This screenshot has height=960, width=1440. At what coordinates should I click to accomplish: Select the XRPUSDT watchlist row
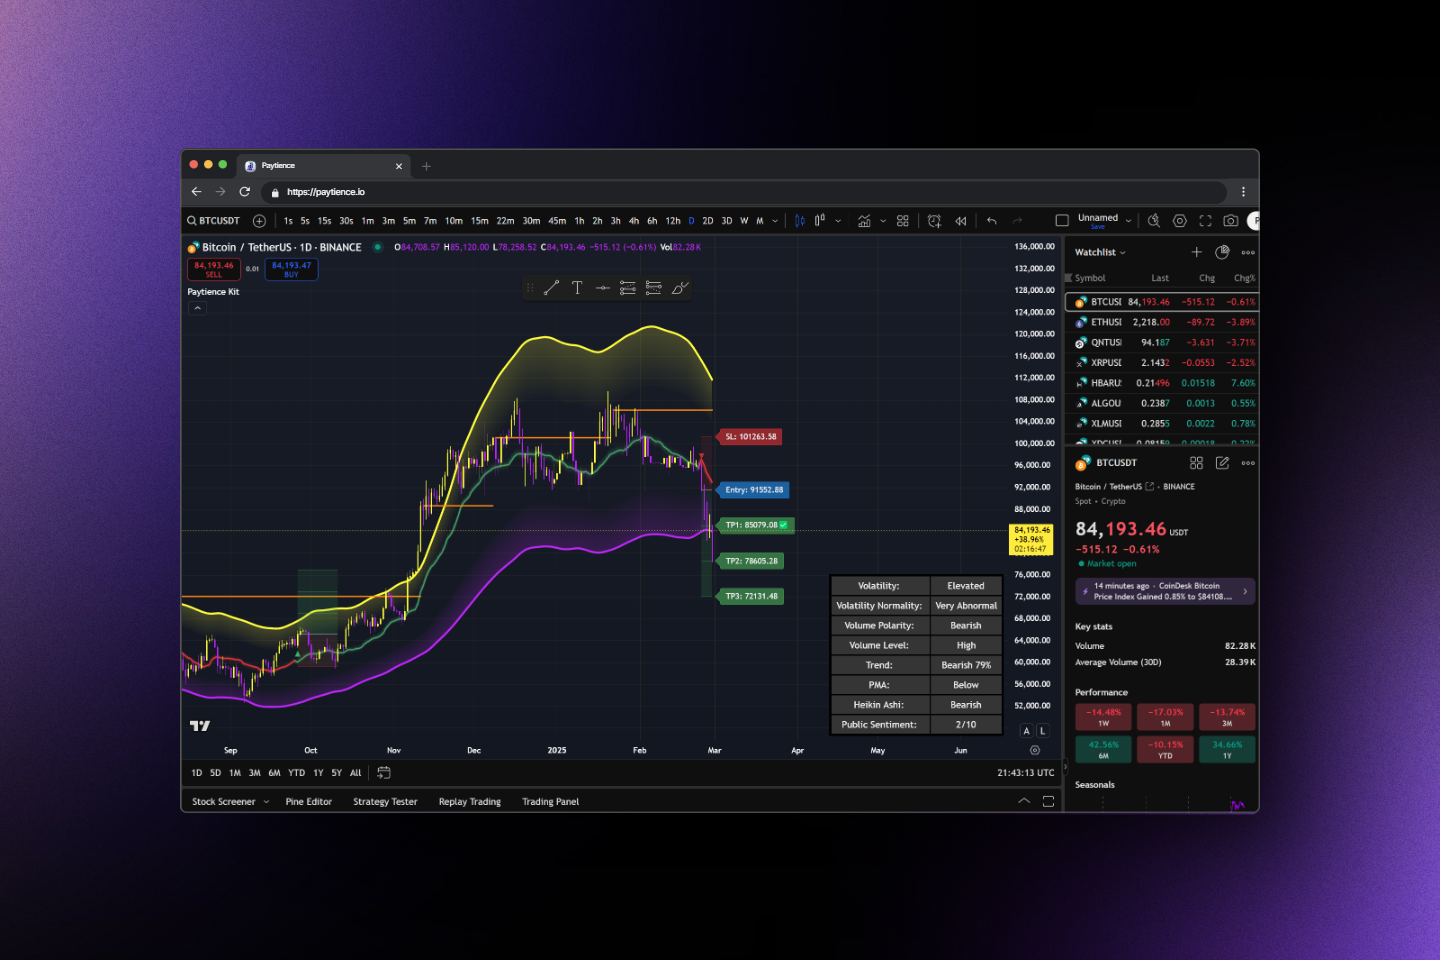(1163, 363)
